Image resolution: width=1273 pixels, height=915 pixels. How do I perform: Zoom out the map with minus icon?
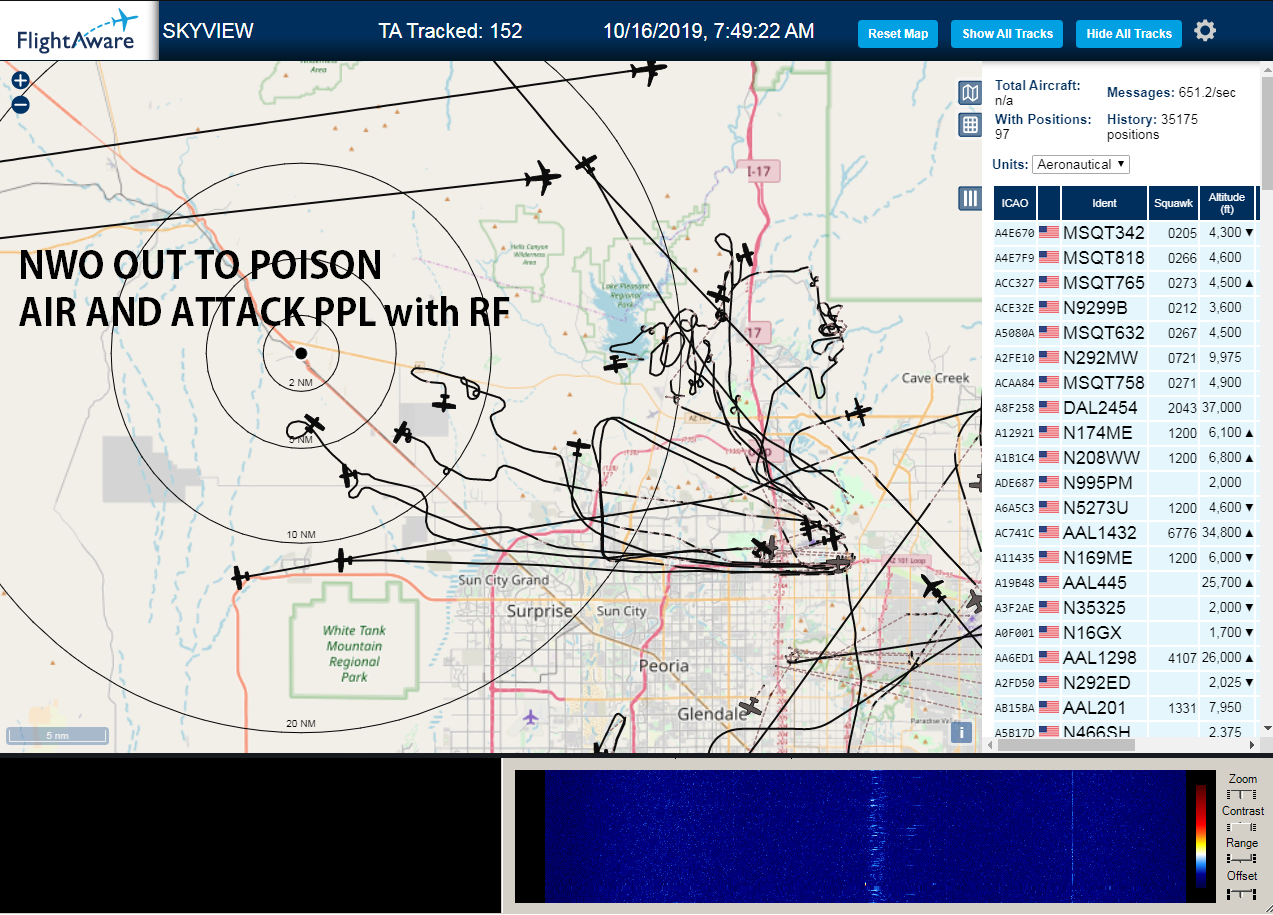click(20, 105)
